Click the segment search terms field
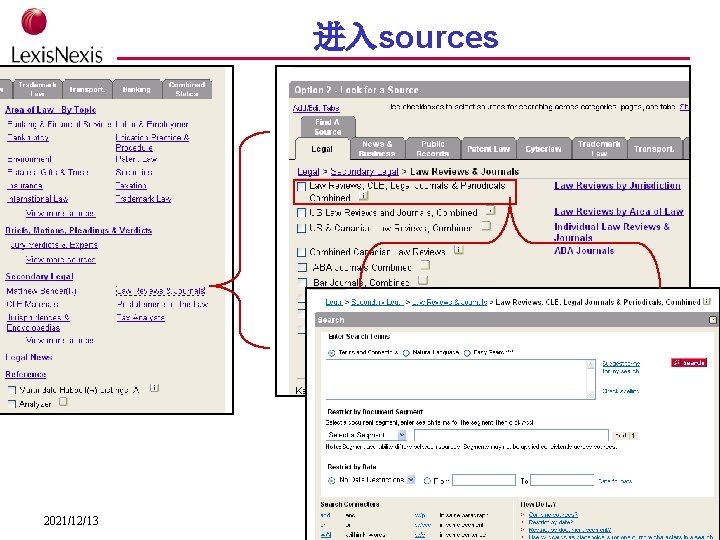 tap(511, 435)
